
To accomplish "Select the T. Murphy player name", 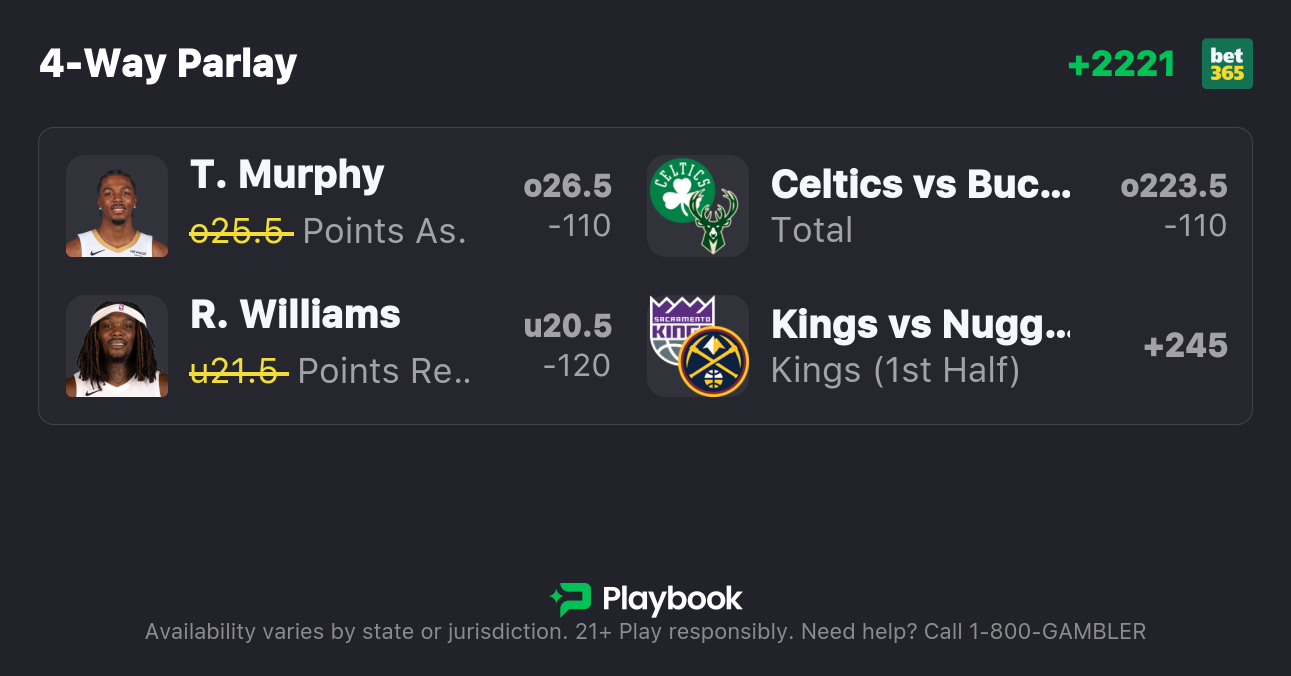I will [287, 175].
